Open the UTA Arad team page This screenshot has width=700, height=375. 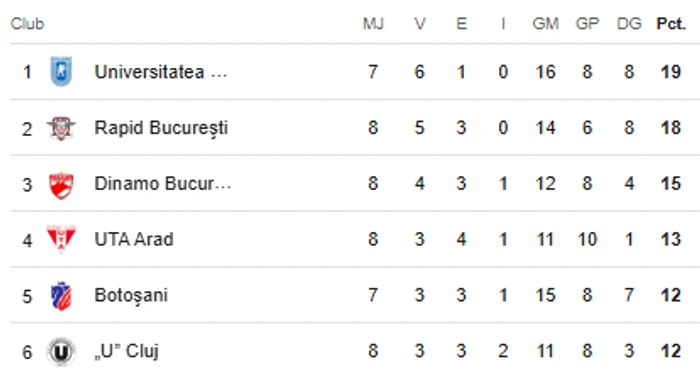134,239
